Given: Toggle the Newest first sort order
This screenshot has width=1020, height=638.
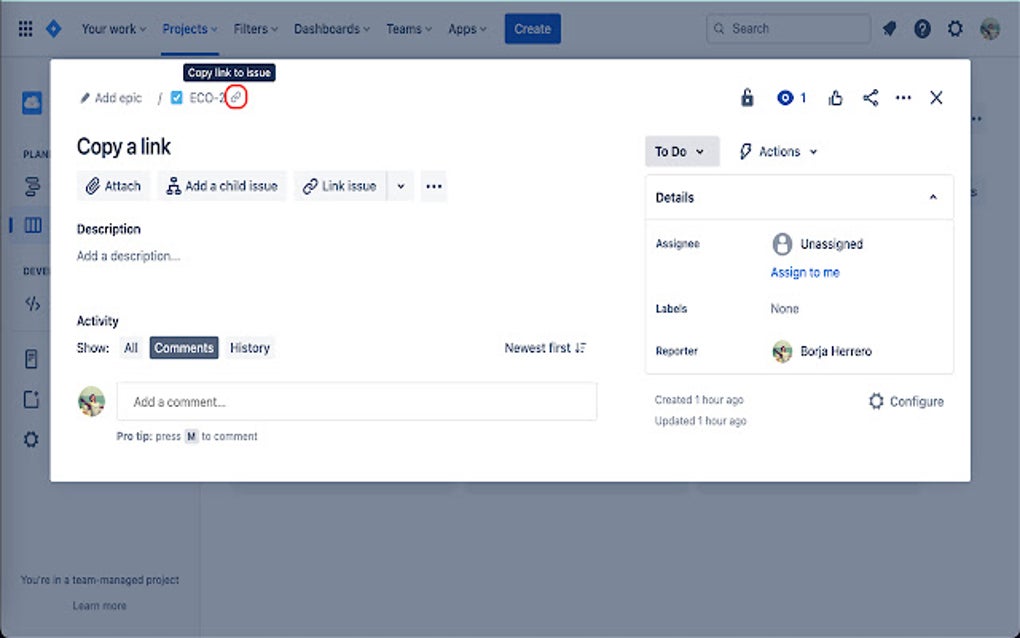Looking at the screenshot, I should (545, 347).
